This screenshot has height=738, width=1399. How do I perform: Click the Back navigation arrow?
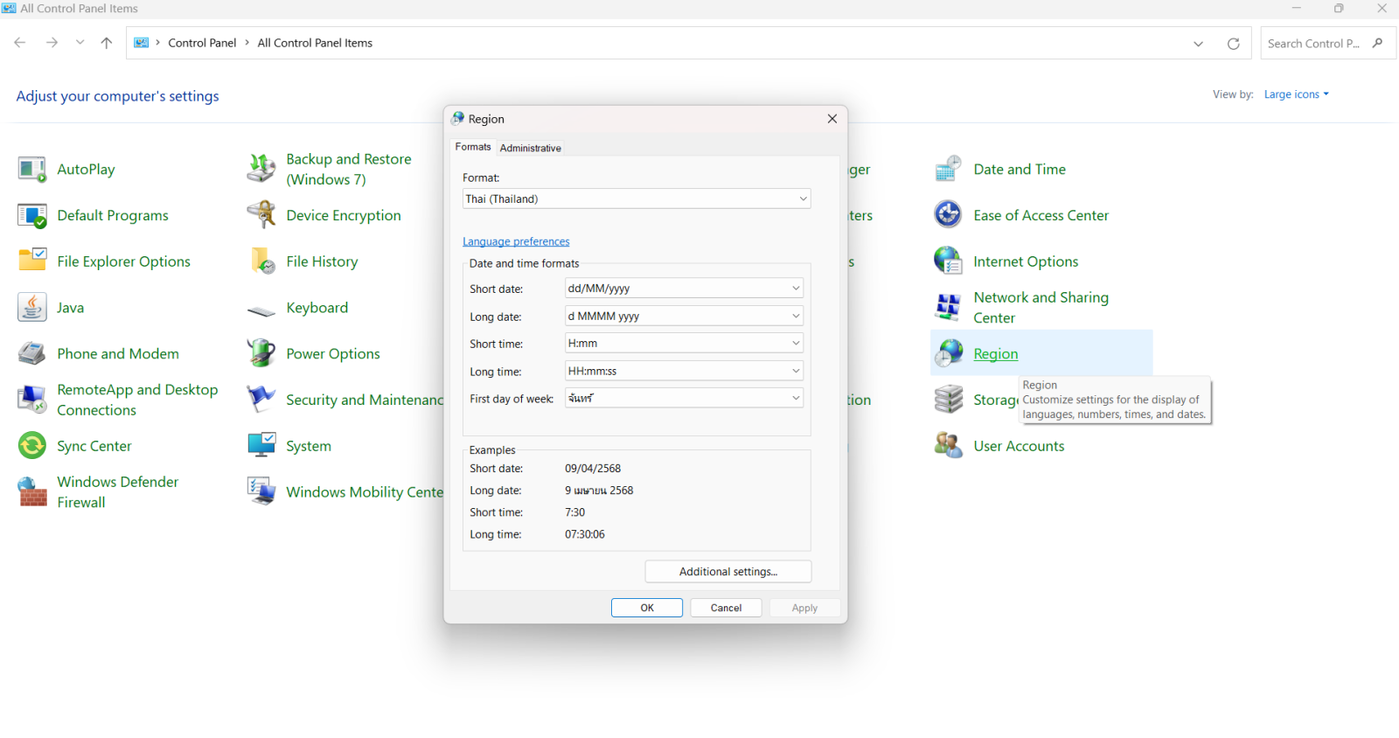tap(20, 43)
